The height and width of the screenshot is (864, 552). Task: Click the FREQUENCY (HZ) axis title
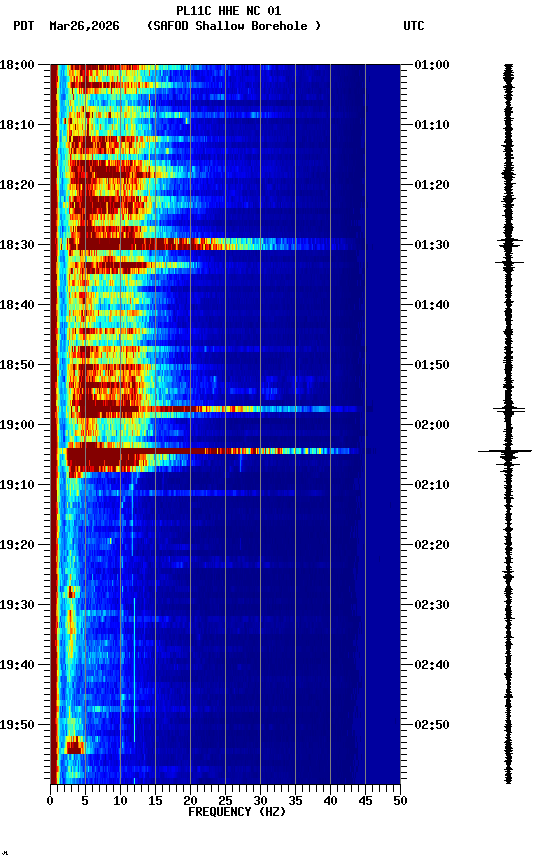(237, 812)
